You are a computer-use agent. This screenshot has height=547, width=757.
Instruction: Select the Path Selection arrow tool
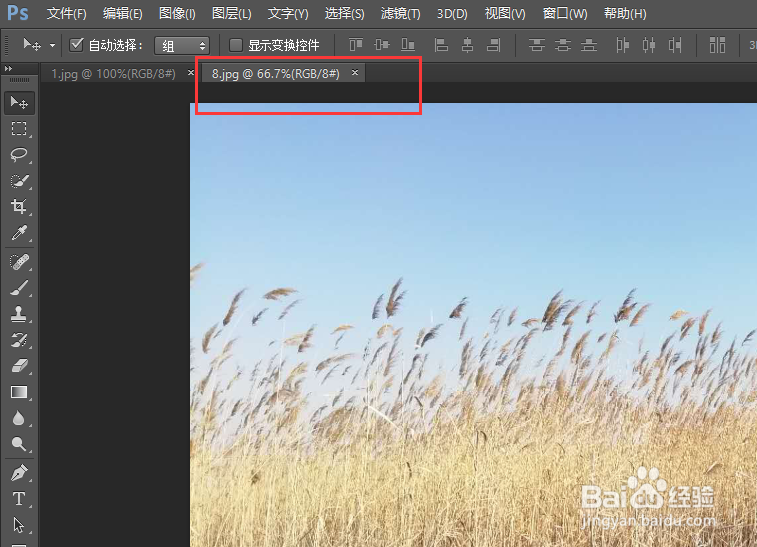coord(18,525)
